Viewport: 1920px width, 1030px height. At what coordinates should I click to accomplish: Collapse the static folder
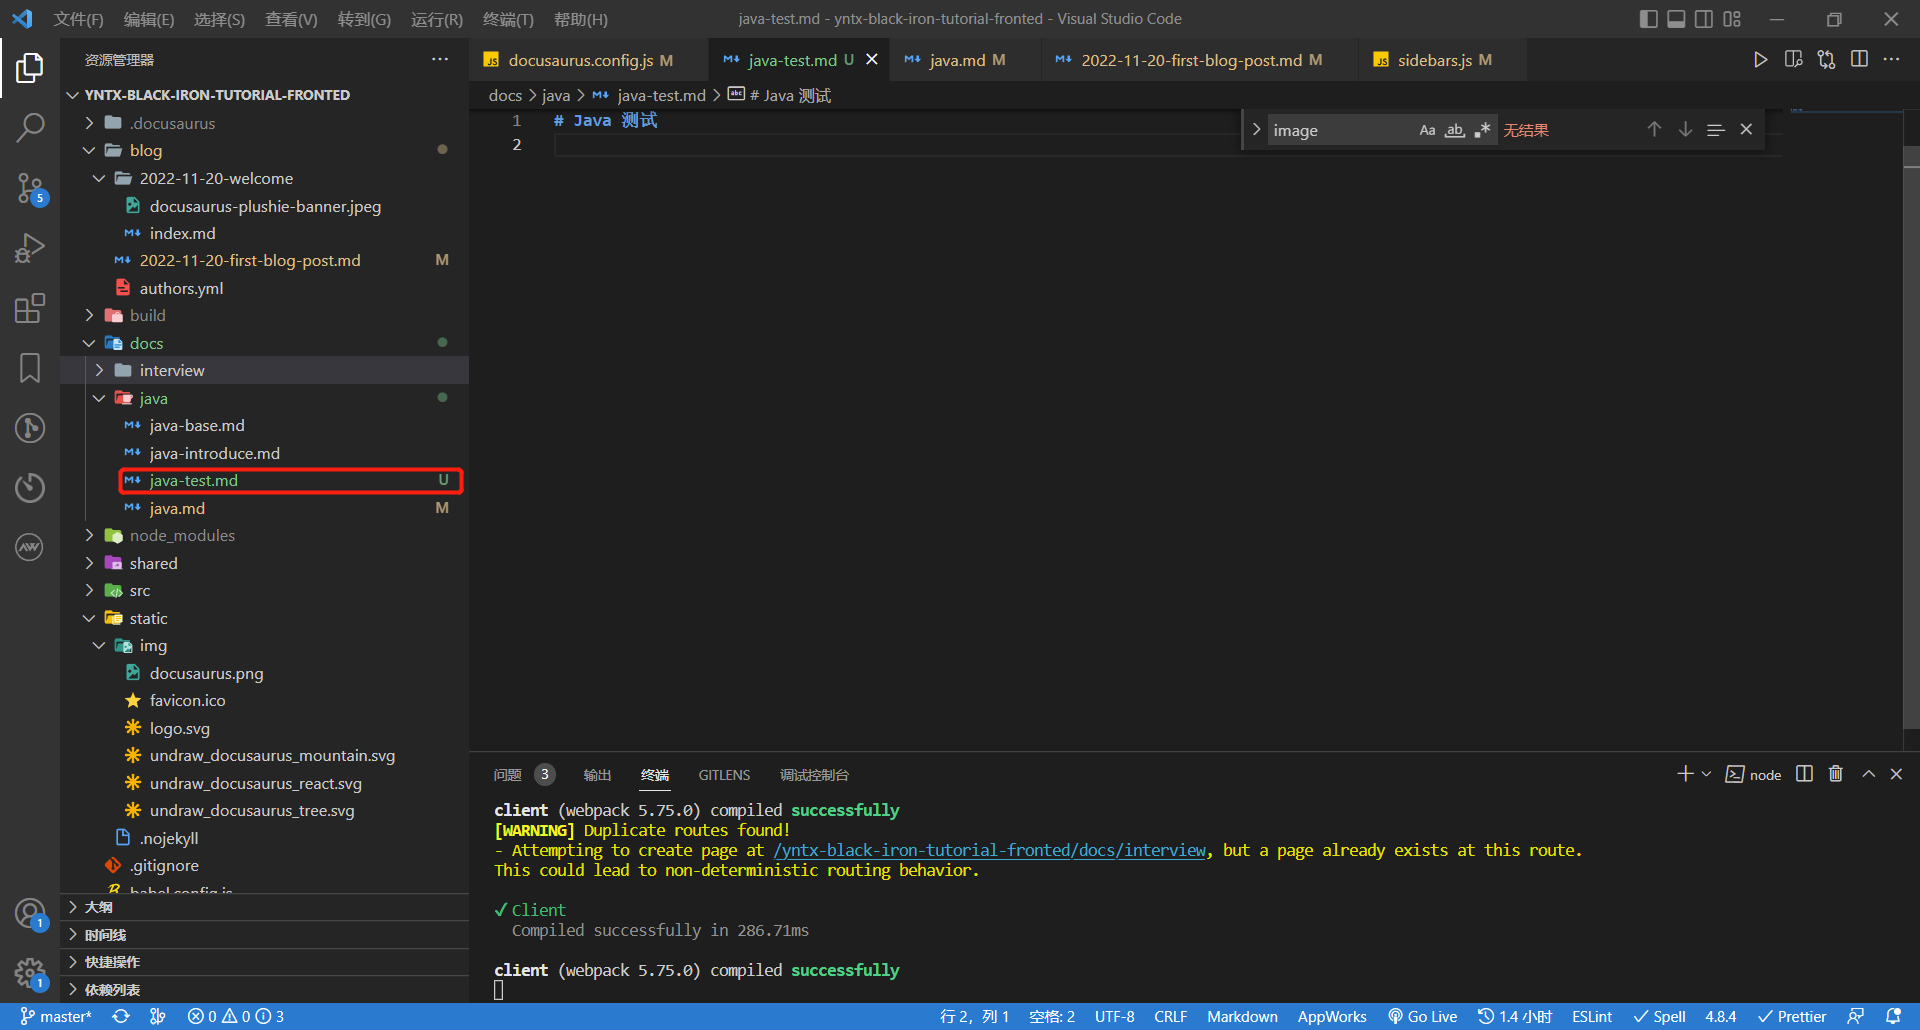click(89, 618)
